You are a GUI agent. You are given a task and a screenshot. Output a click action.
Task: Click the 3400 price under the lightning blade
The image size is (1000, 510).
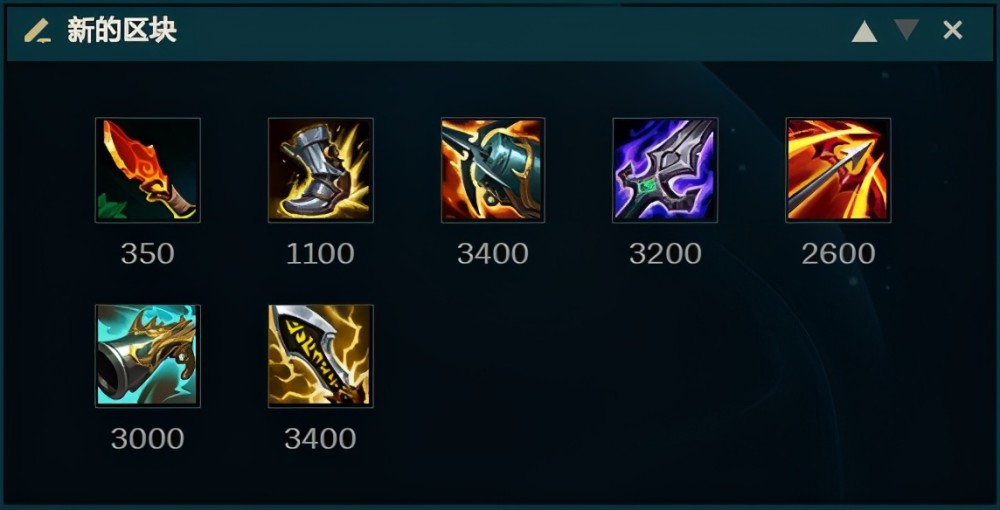(x=320, y=439)
